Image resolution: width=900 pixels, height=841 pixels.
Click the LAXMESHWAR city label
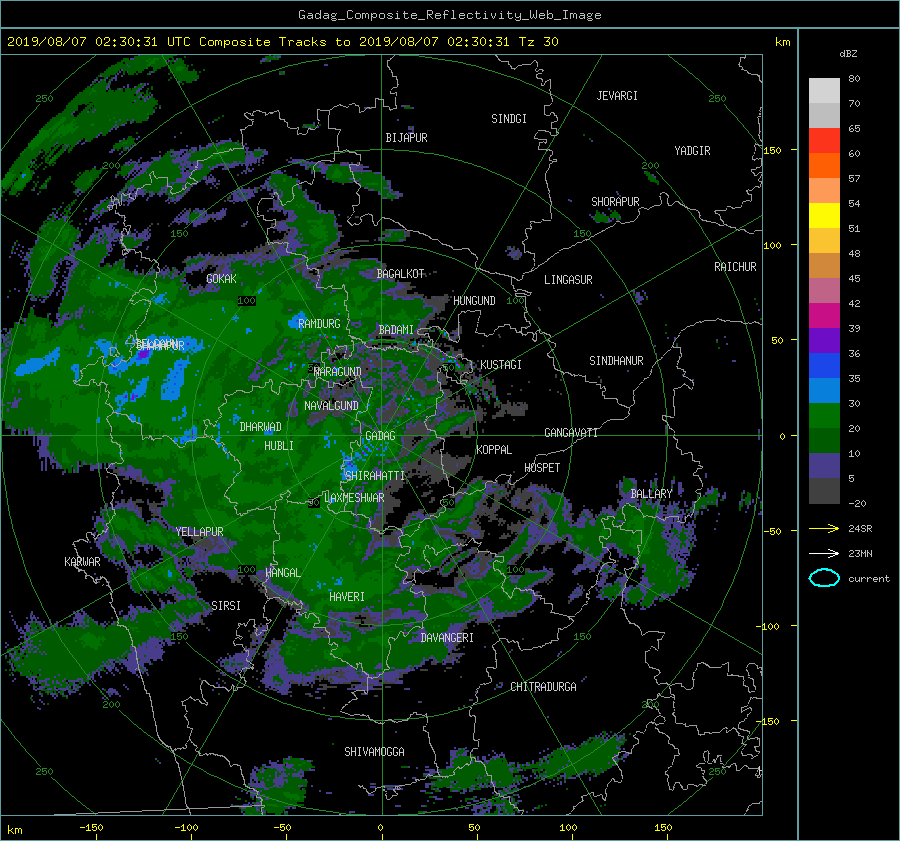pos(354,498)
